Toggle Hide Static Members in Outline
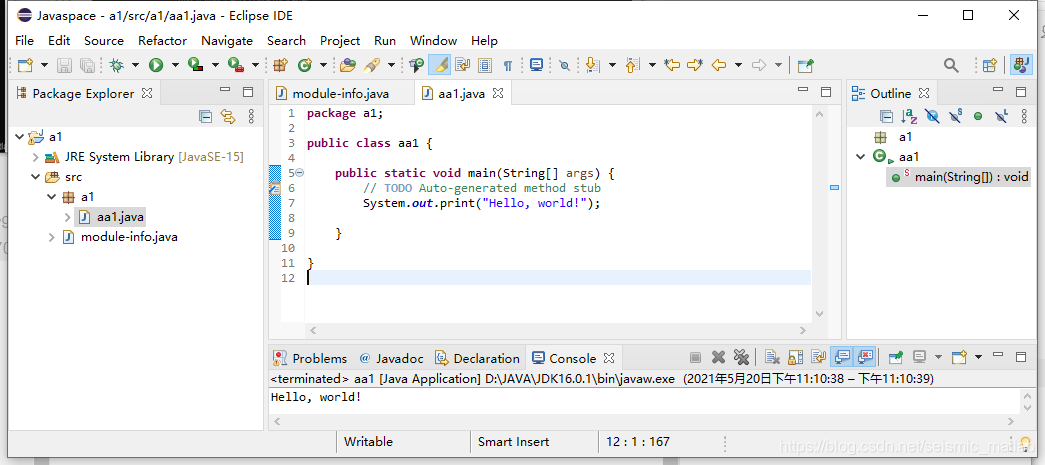The image size is (1045, 465). [955, 117]
